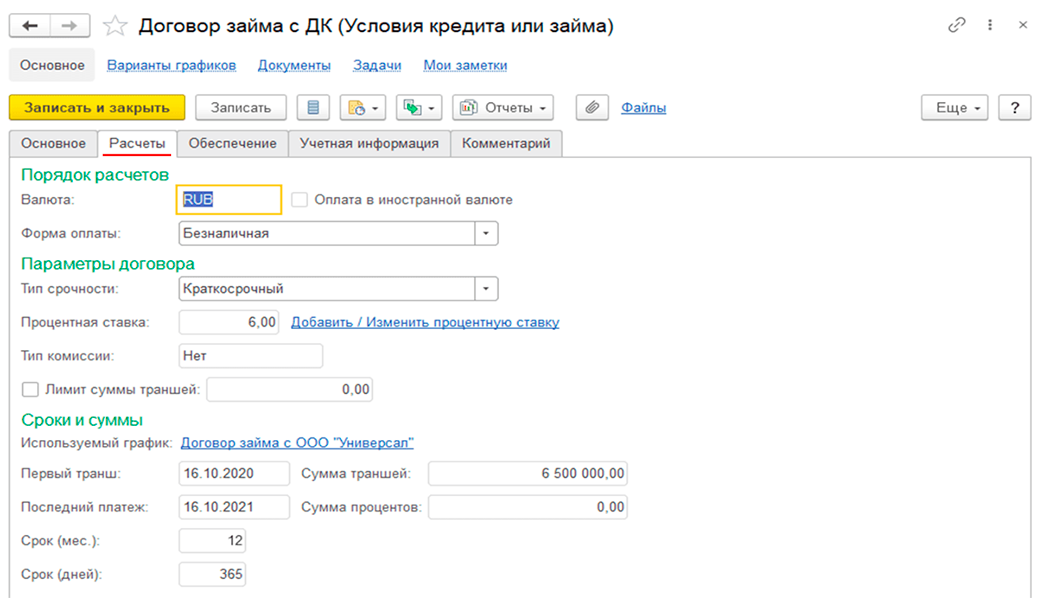
Task: Click the Порядок расчетов section heading
Action: click(x=95, y=175)
